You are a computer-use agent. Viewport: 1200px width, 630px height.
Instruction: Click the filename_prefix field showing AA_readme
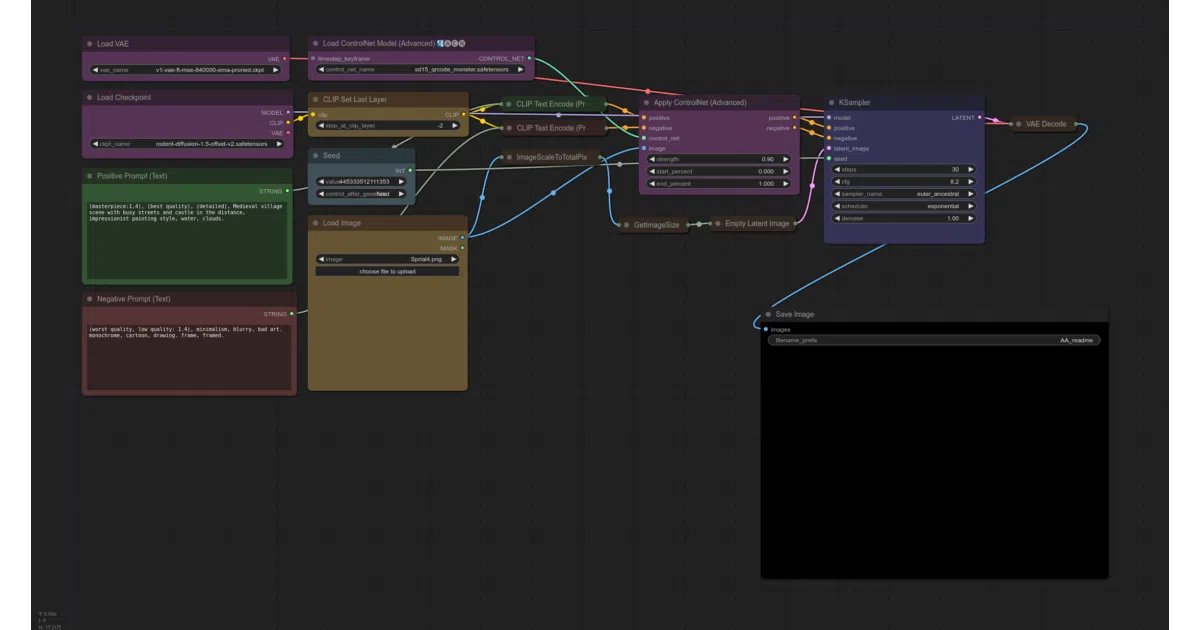[x=934, y=340]
